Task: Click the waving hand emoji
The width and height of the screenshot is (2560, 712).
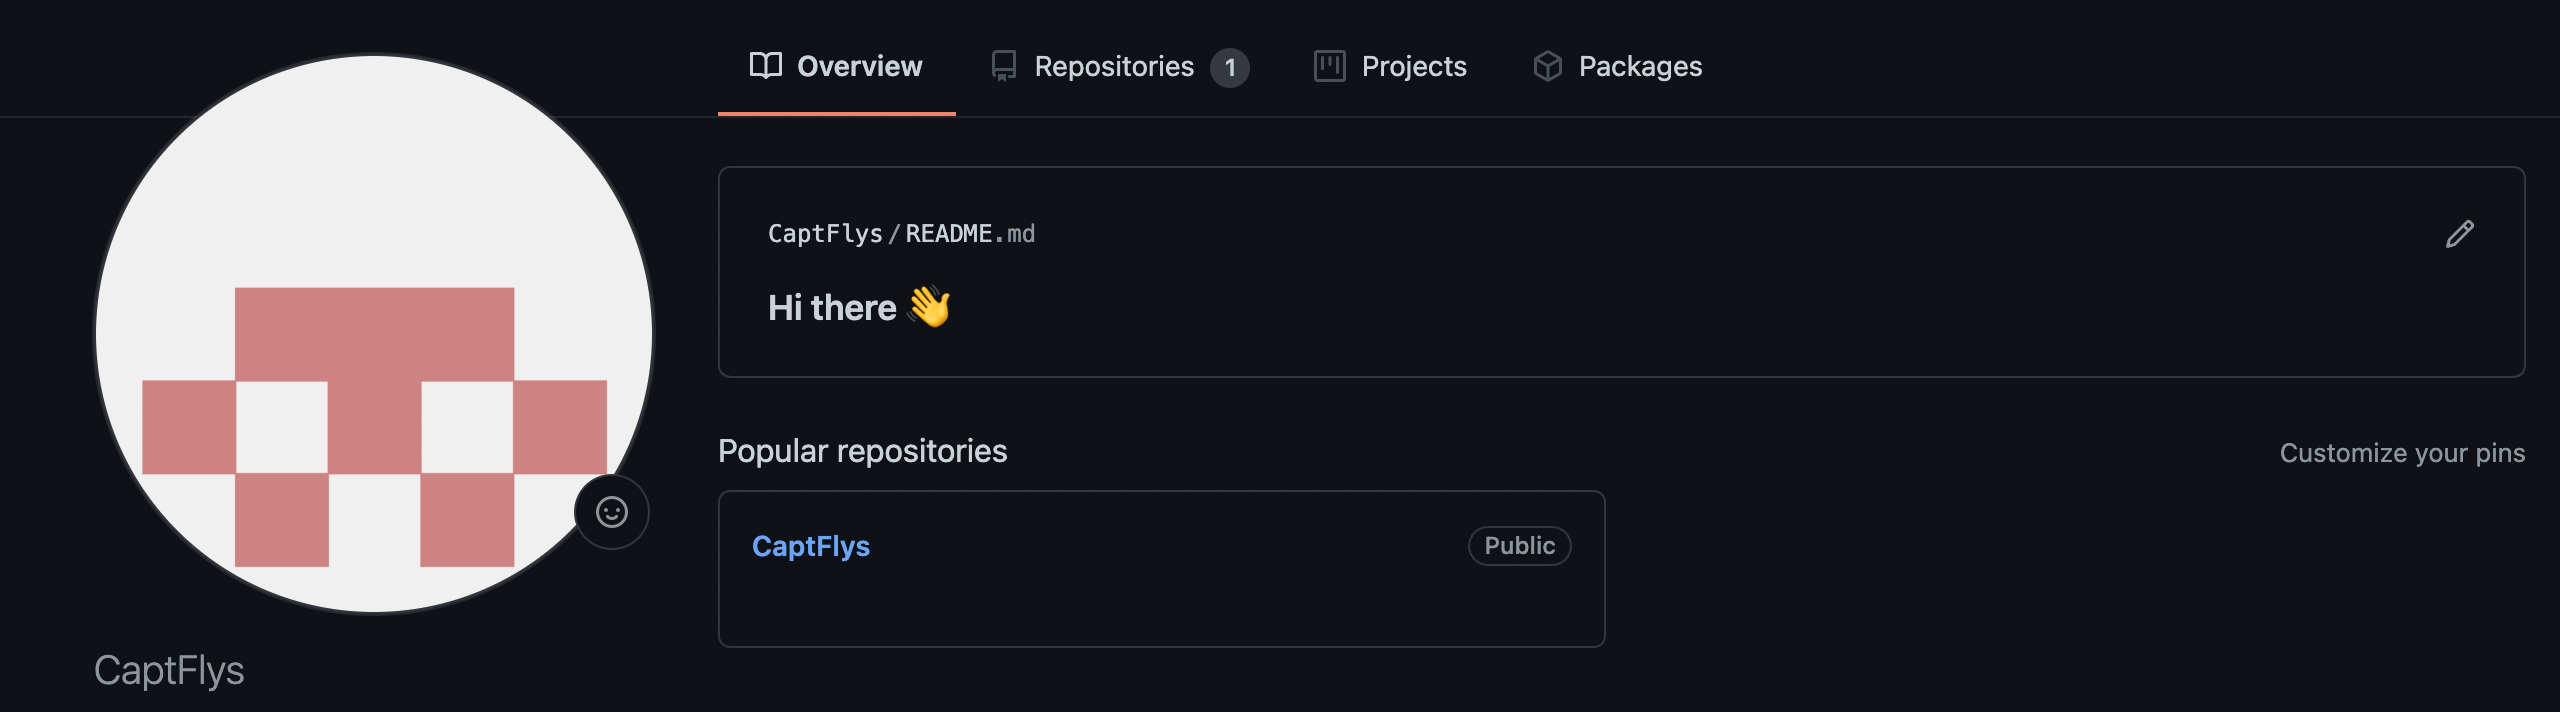Action: click(x=930, y=307)
